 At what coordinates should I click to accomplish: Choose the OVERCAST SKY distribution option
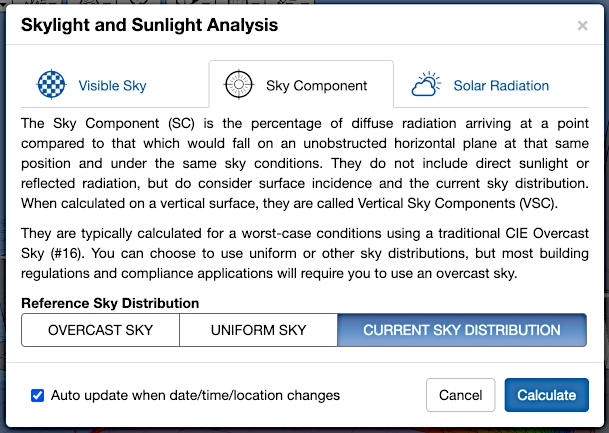click(x=100, y=330)
